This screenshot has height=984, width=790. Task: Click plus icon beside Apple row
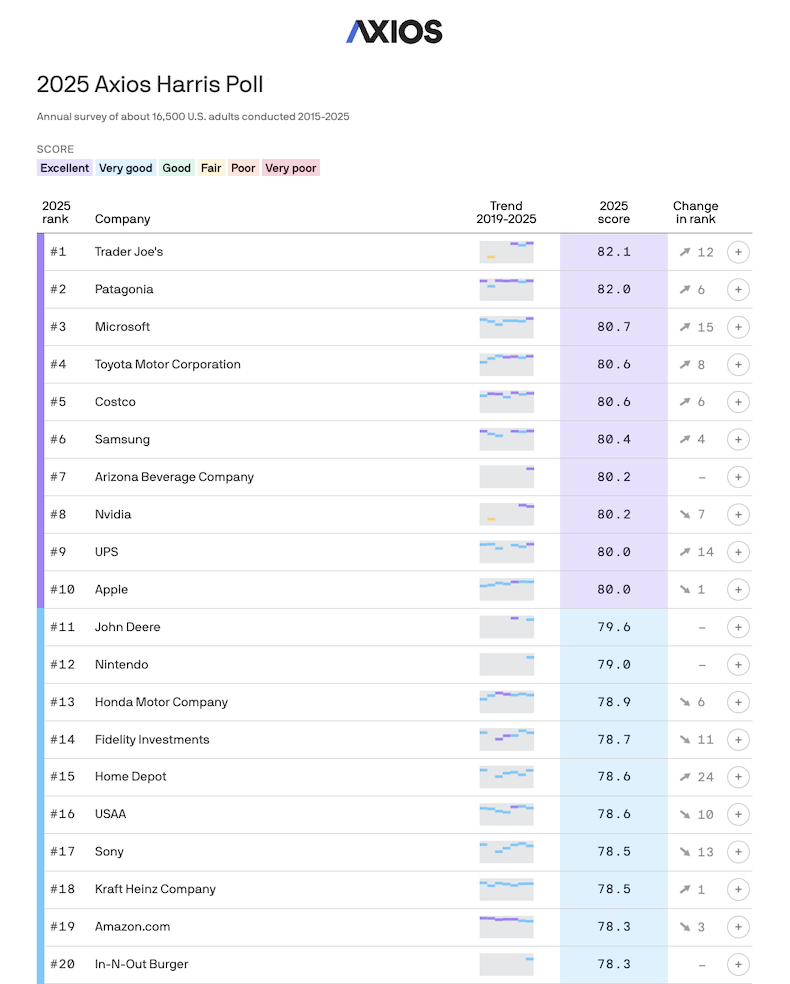[x=738, y=590]
